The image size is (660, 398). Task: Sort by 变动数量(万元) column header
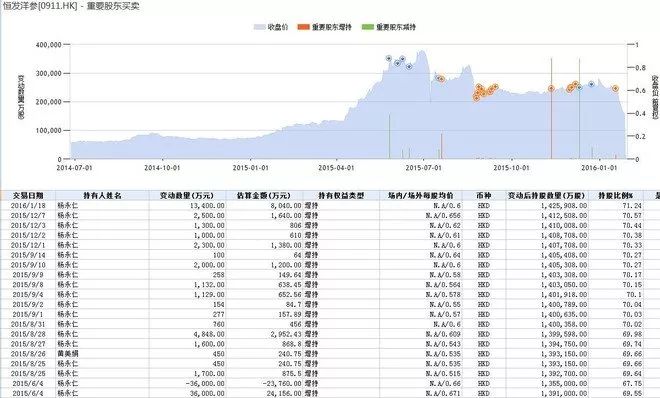pos(187,196)
